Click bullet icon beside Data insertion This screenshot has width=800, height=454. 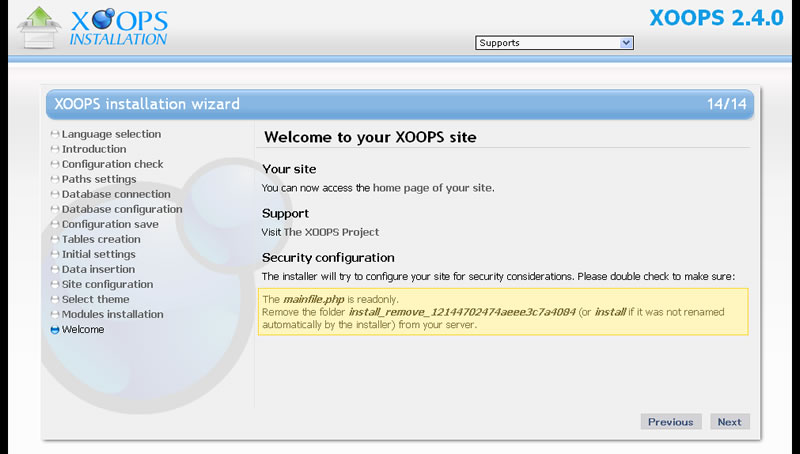(x=55, y=269)
